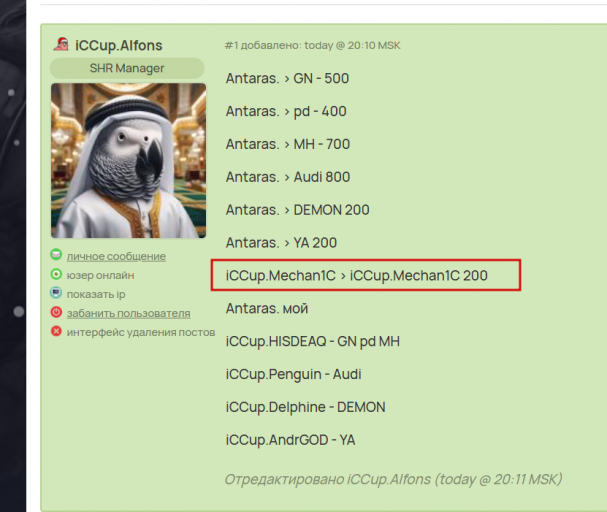The height and width of the screenshot is (512, 607).
Task: Open интерфейс удаления постов option
Action: [x=141, y=332]
